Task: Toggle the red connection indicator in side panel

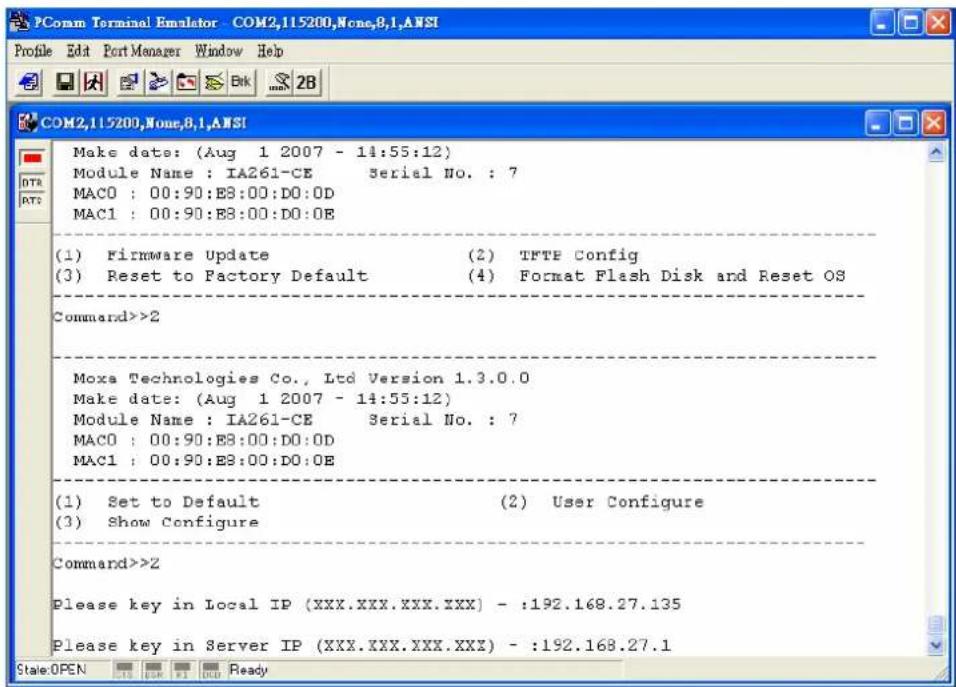Action: [x=32, y=158]
